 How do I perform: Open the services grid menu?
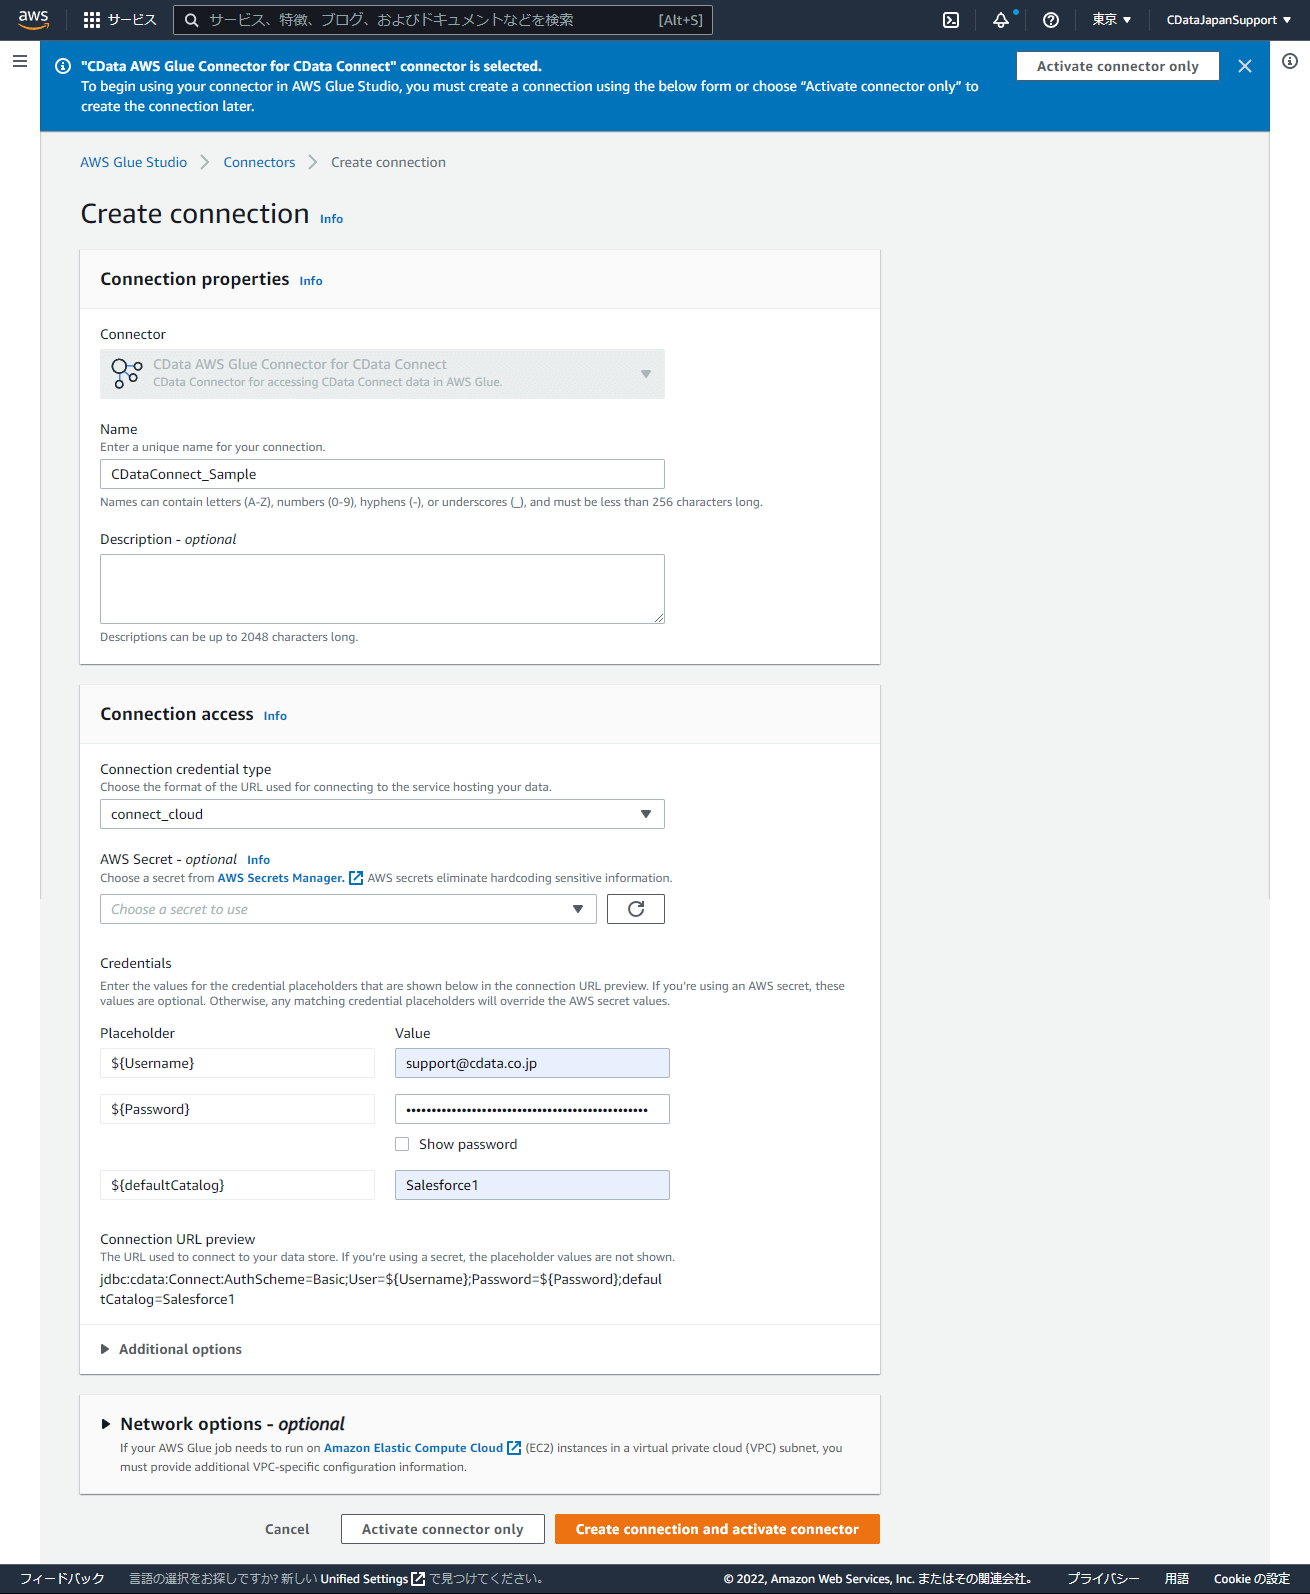click(x=92, y=20)
